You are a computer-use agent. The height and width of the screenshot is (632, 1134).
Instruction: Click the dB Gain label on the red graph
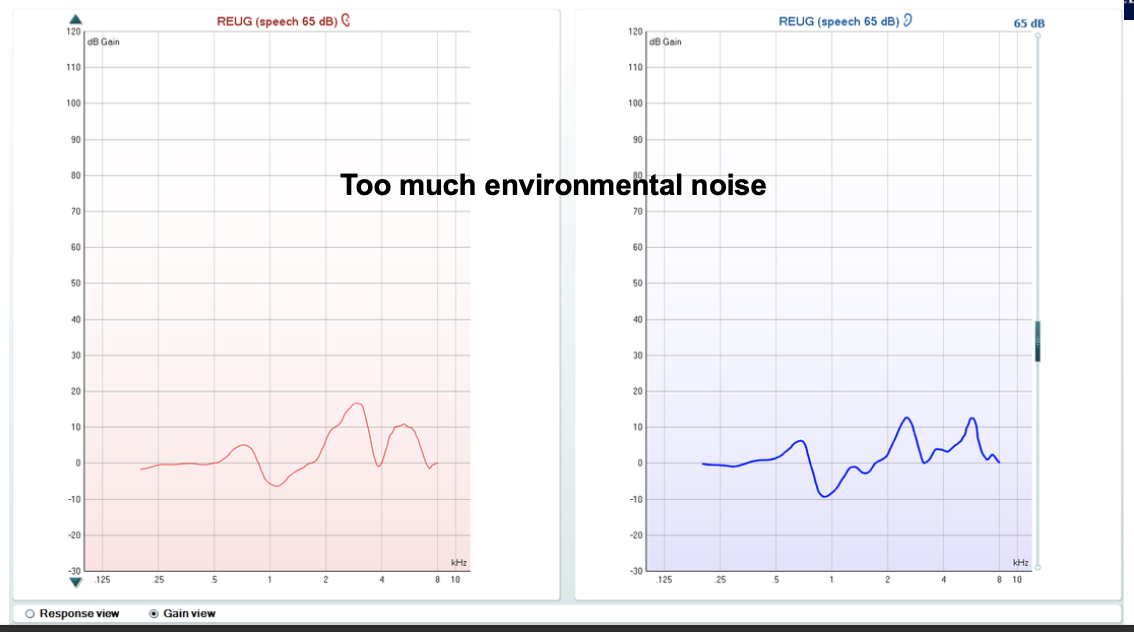[x=103, y=42]
